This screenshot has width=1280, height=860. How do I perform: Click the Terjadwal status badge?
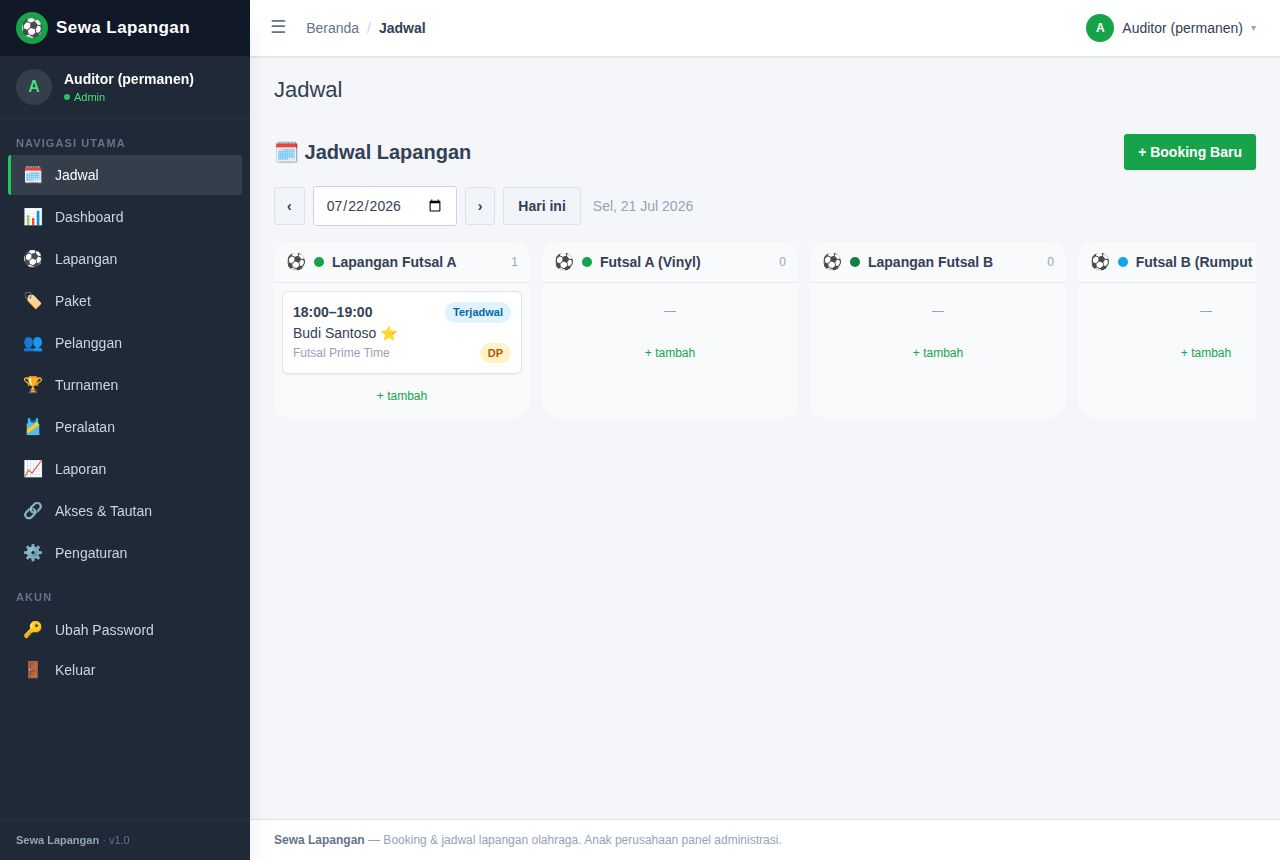478,312
